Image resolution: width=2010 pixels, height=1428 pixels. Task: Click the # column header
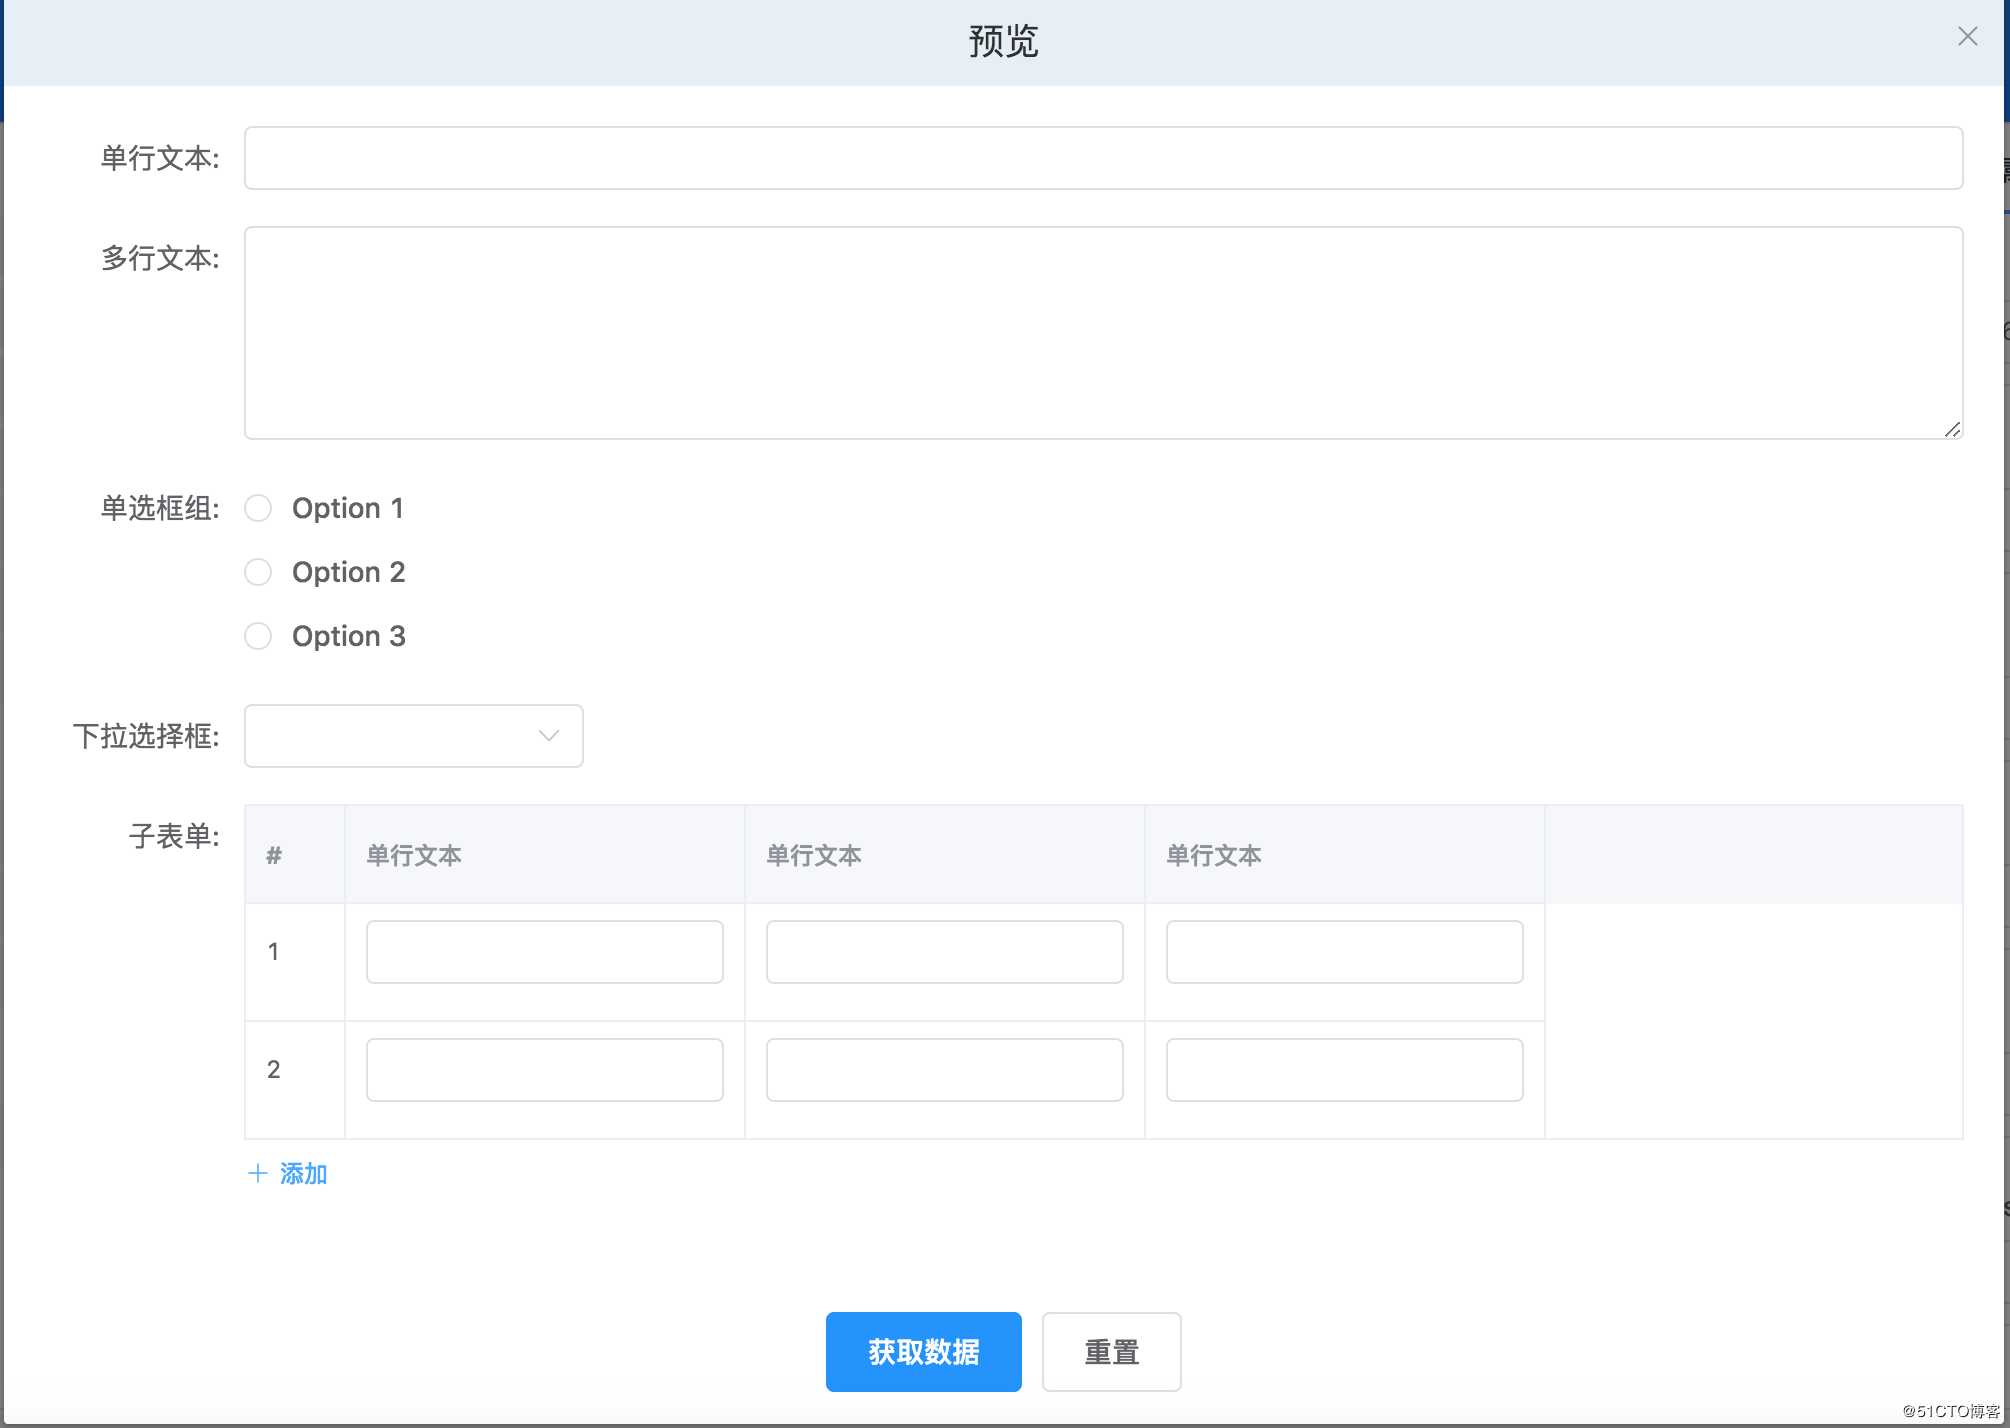point(295,855)
